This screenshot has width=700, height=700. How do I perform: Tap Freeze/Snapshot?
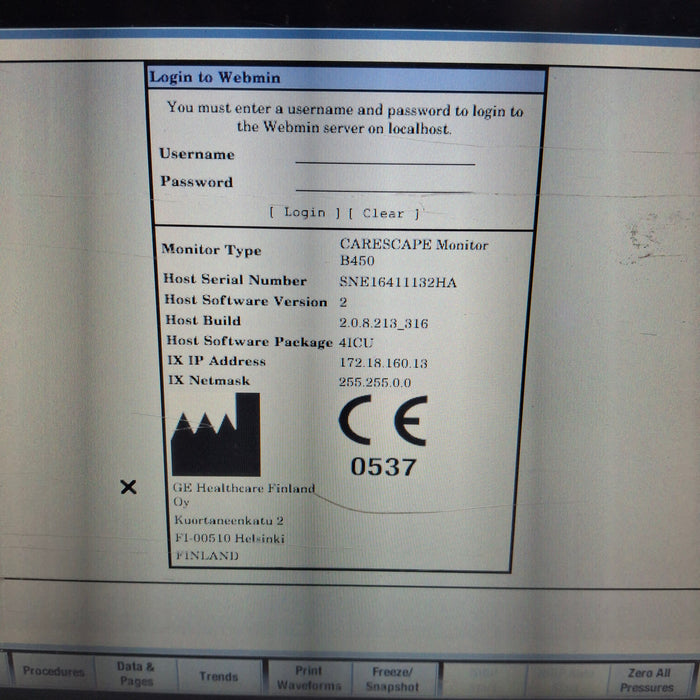[393, 679]
